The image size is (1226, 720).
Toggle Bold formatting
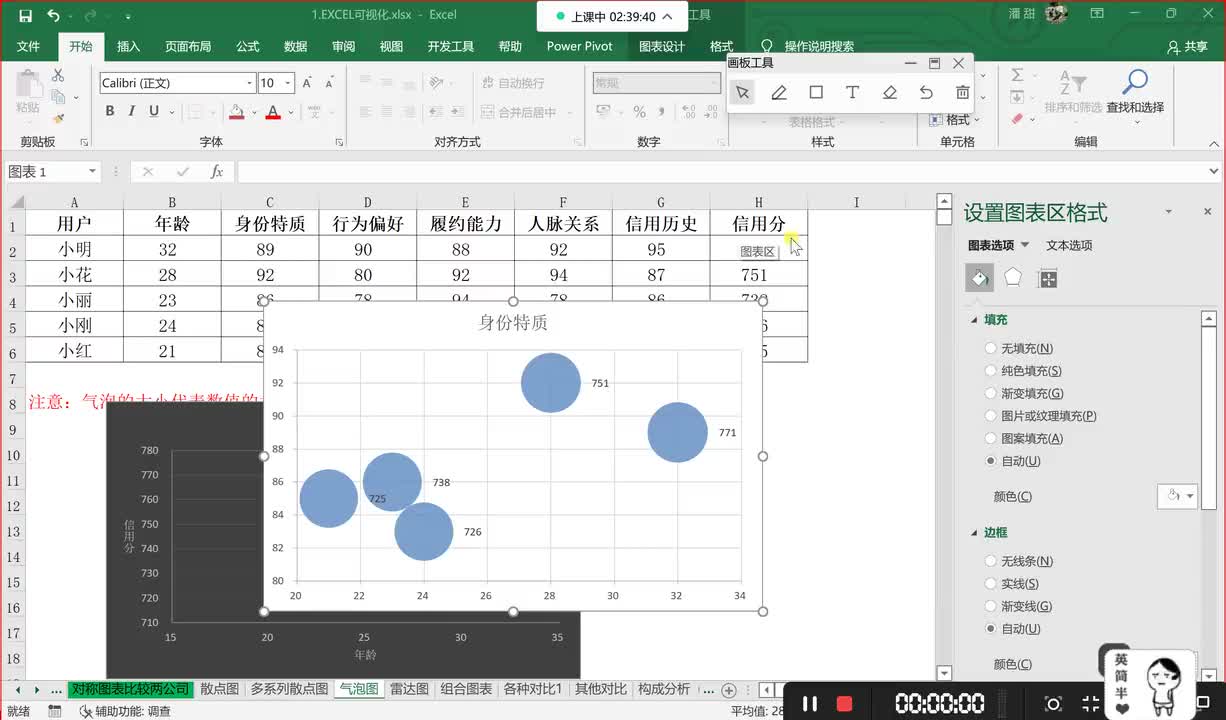[109, 111]
